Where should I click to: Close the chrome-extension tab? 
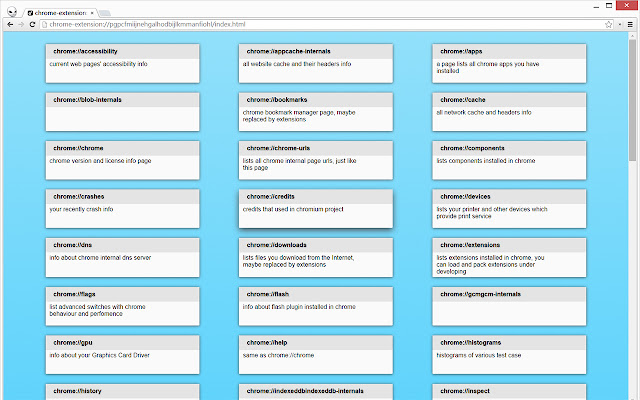point(92,13)
